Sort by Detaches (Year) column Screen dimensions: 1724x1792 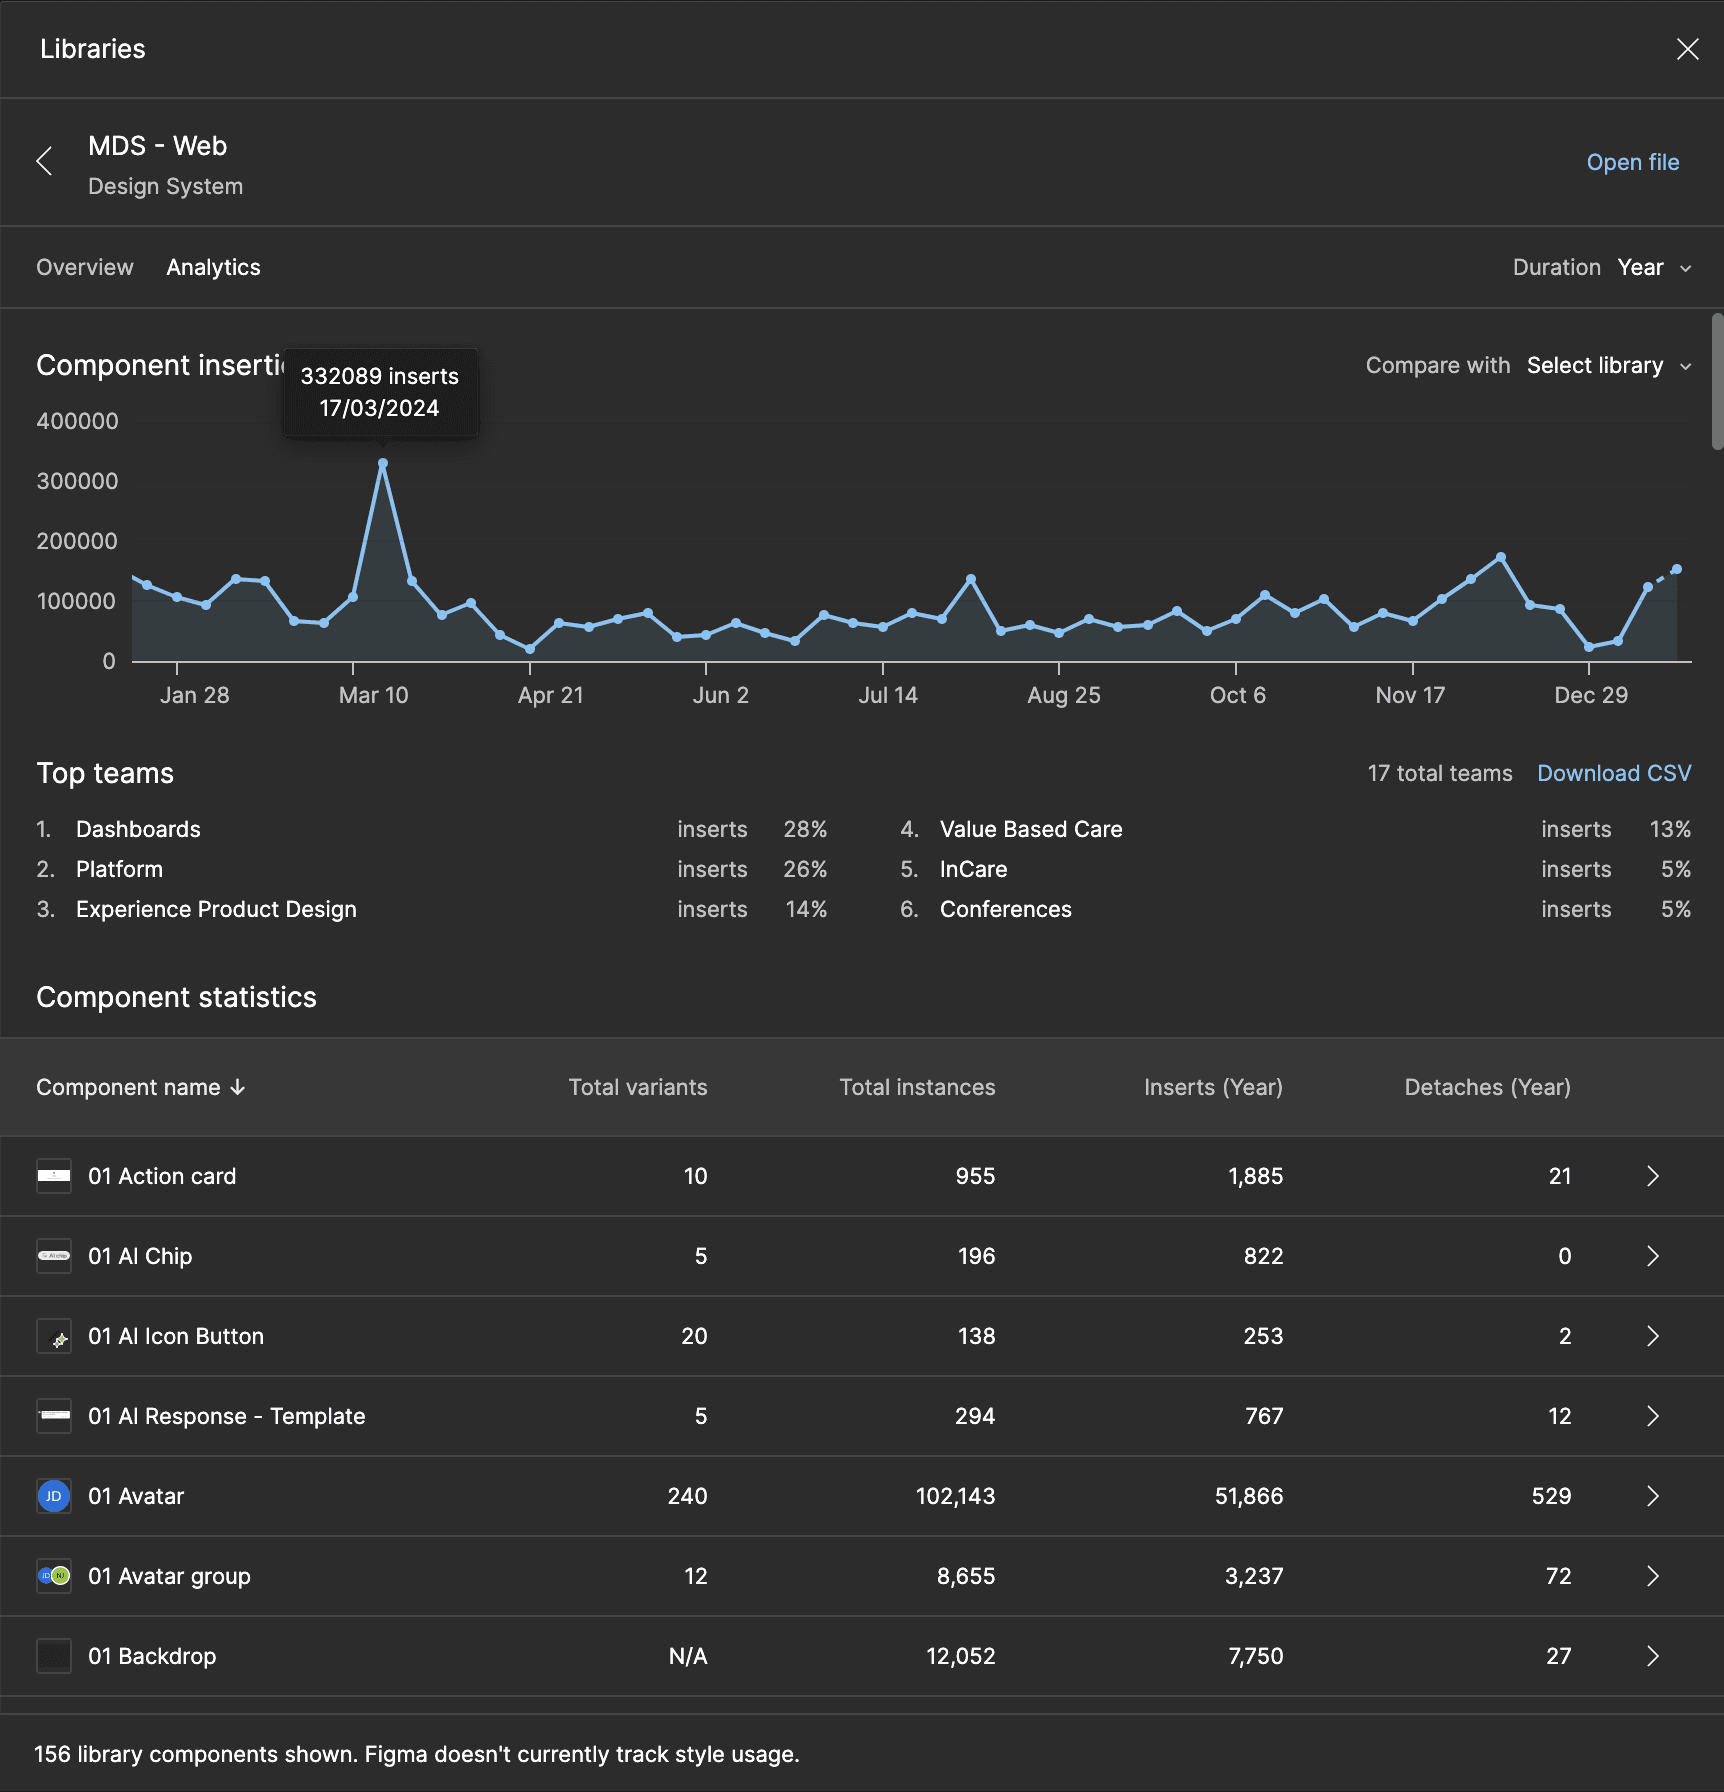tap(1487, 1087)
